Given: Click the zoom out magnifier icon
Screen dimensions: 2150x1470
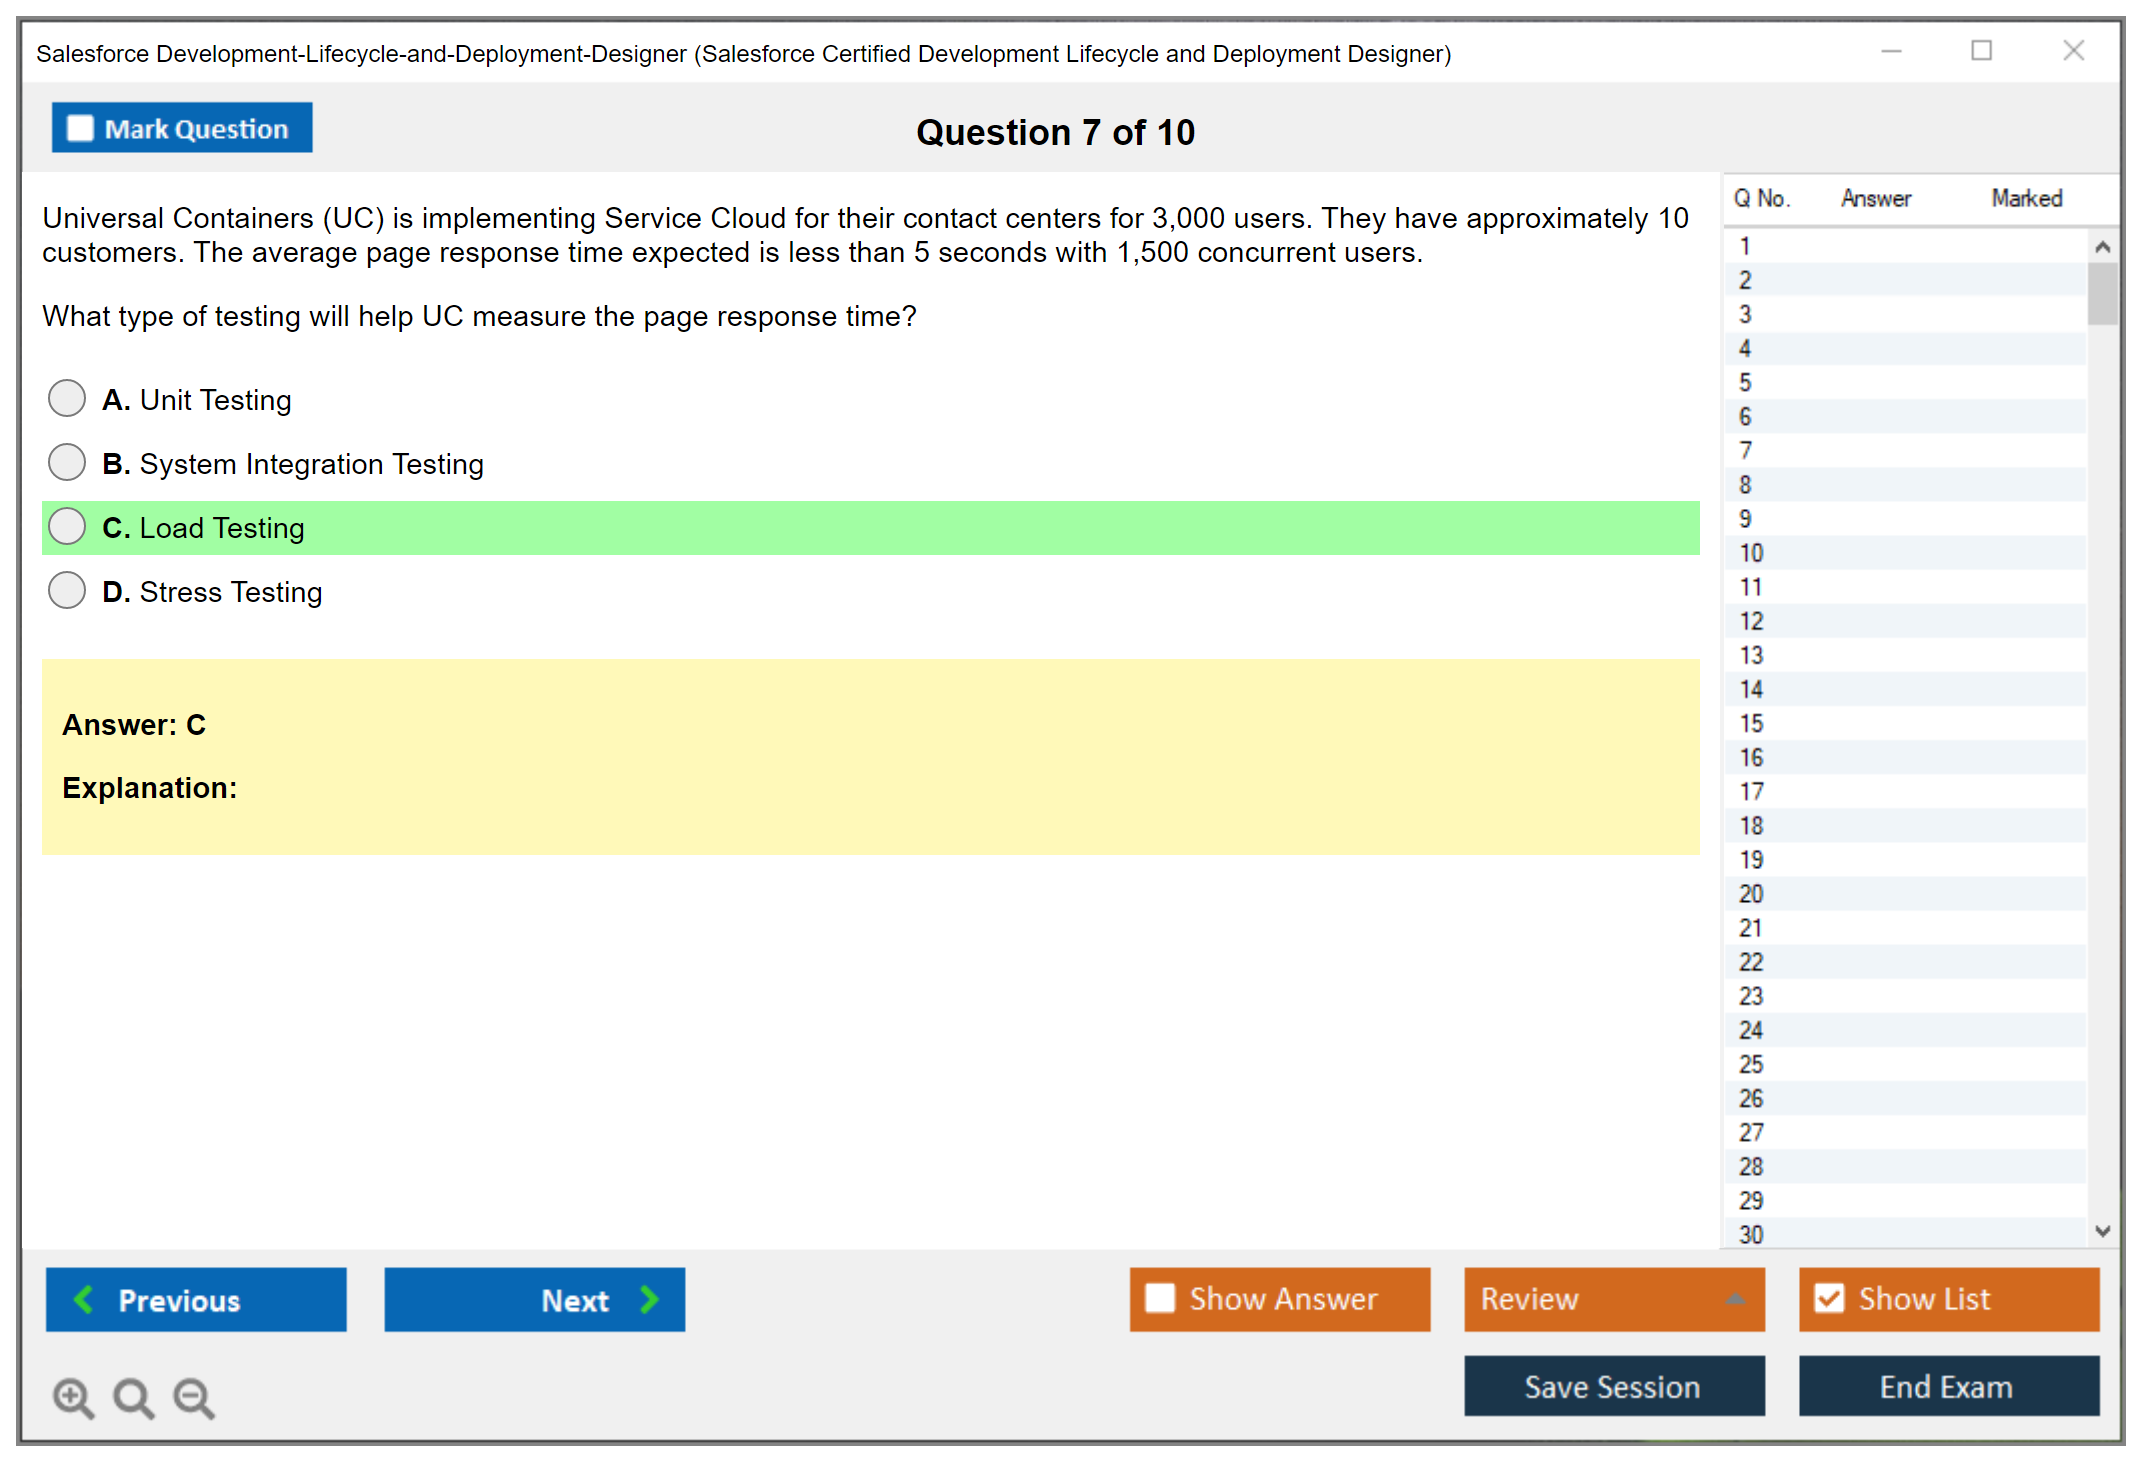Looking at the screenshot, I should coord(194,1397).
